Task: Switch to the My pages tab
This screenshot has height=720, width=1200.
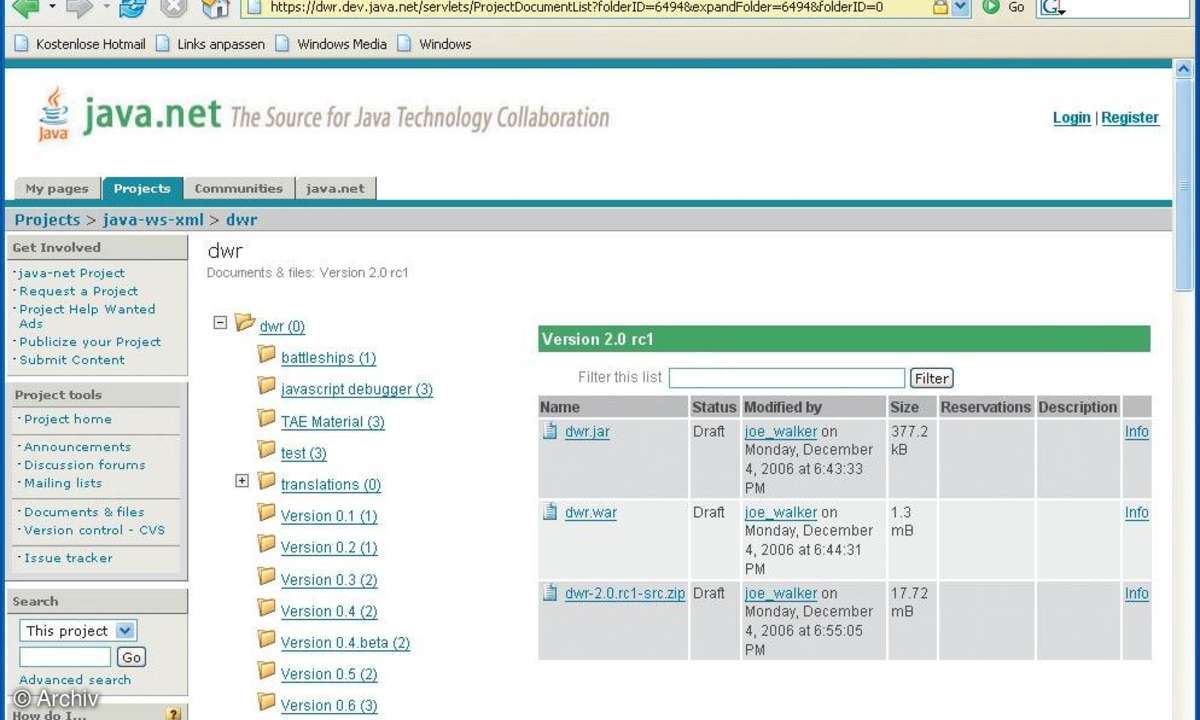Action: (57, 188)
